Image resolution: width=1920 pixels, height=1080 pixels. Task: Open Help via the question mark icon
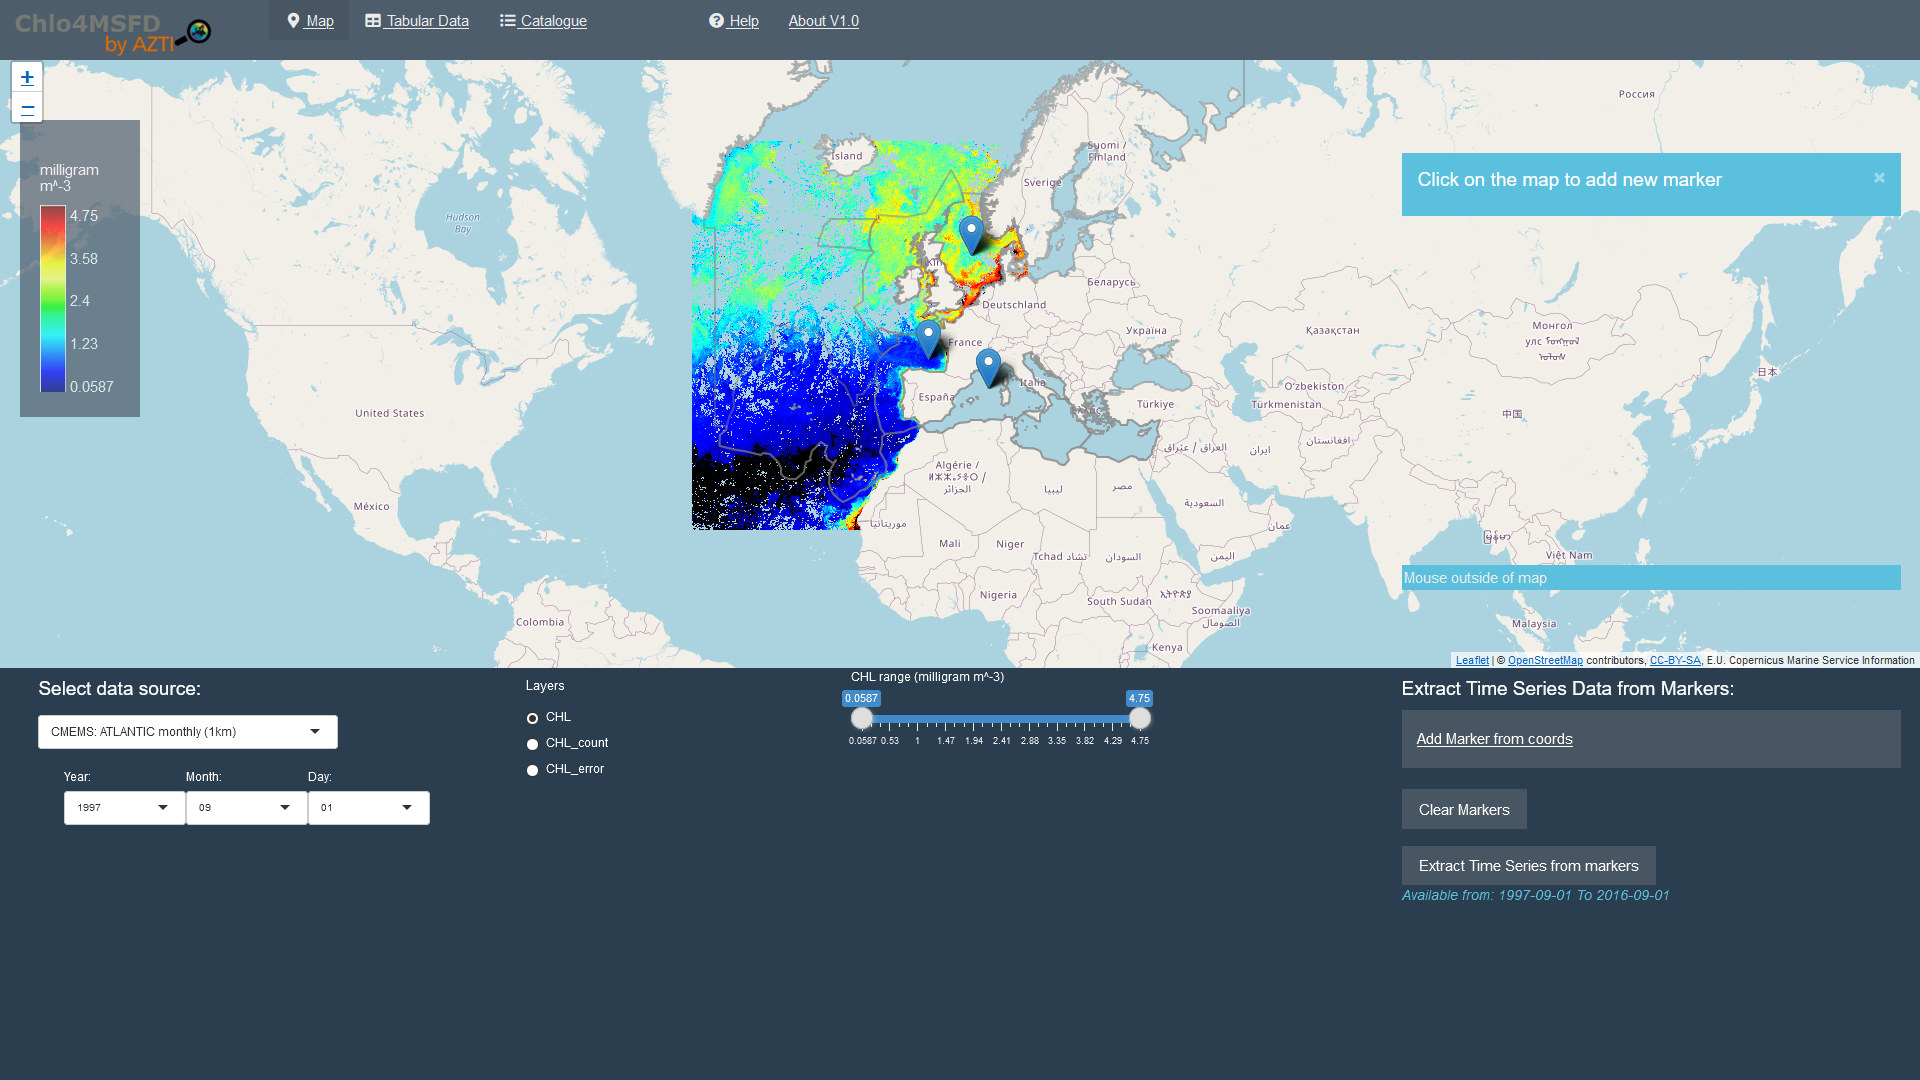point(716,21)
